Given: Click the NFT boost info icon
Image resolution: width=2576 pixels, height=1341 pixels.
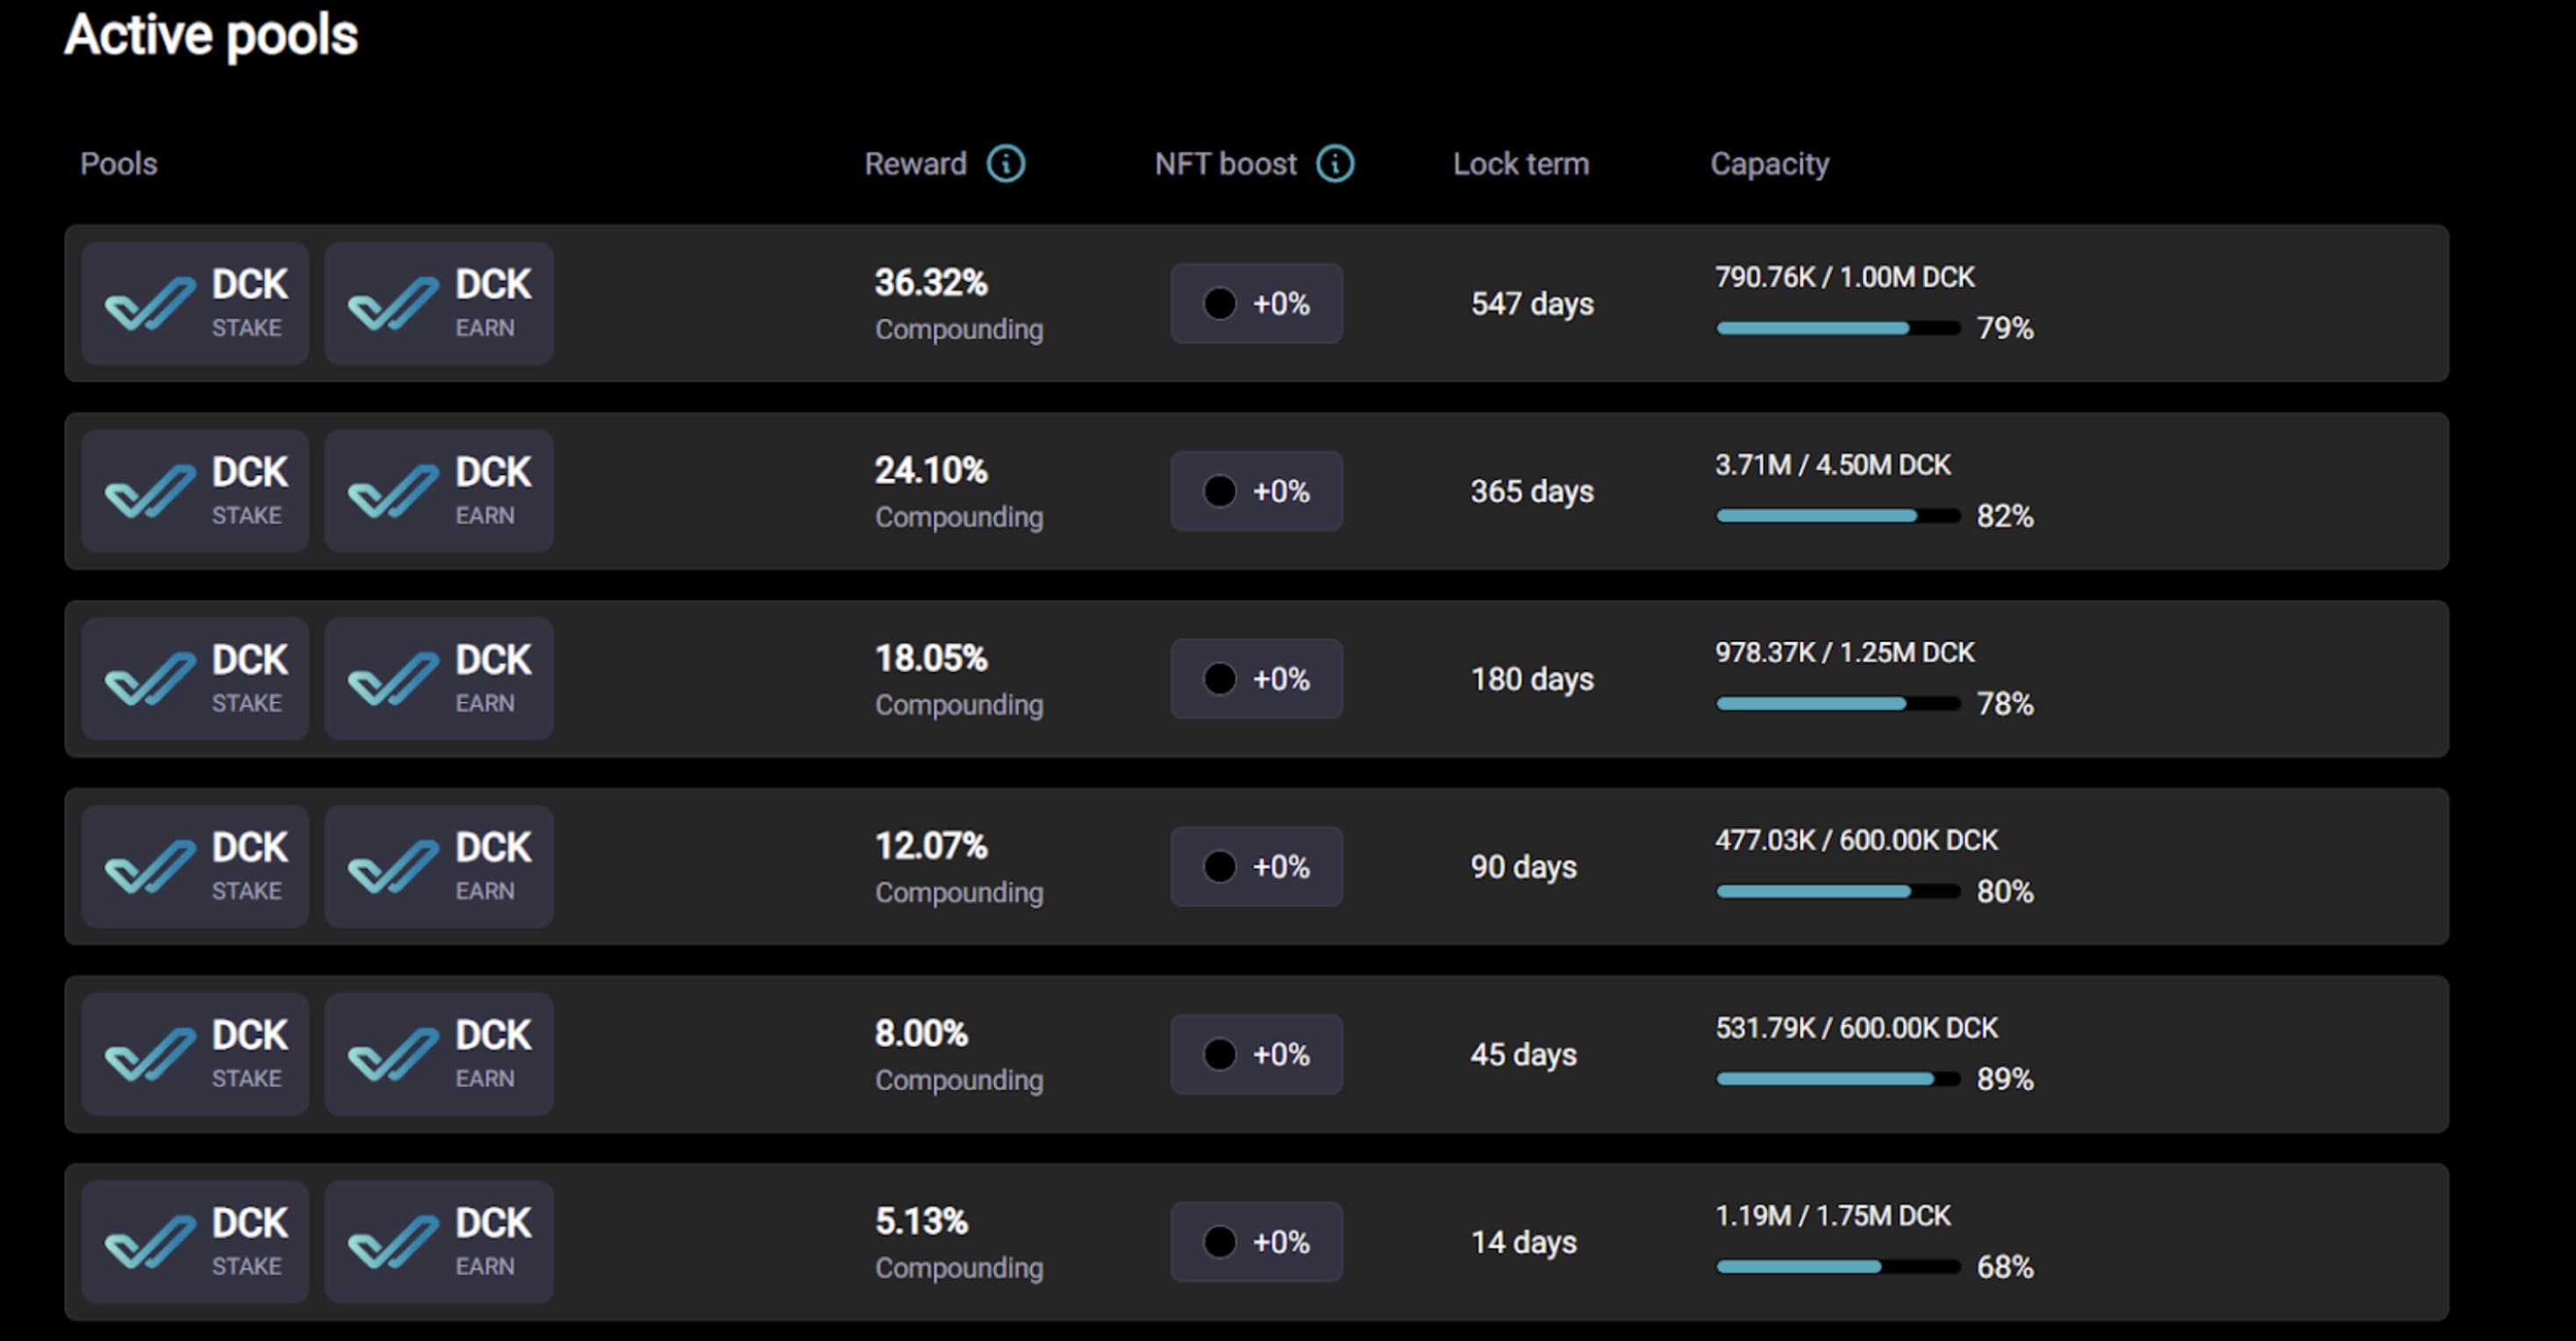Looking at the screenshot, I should pyautogui.click(x=1334, y=164).
